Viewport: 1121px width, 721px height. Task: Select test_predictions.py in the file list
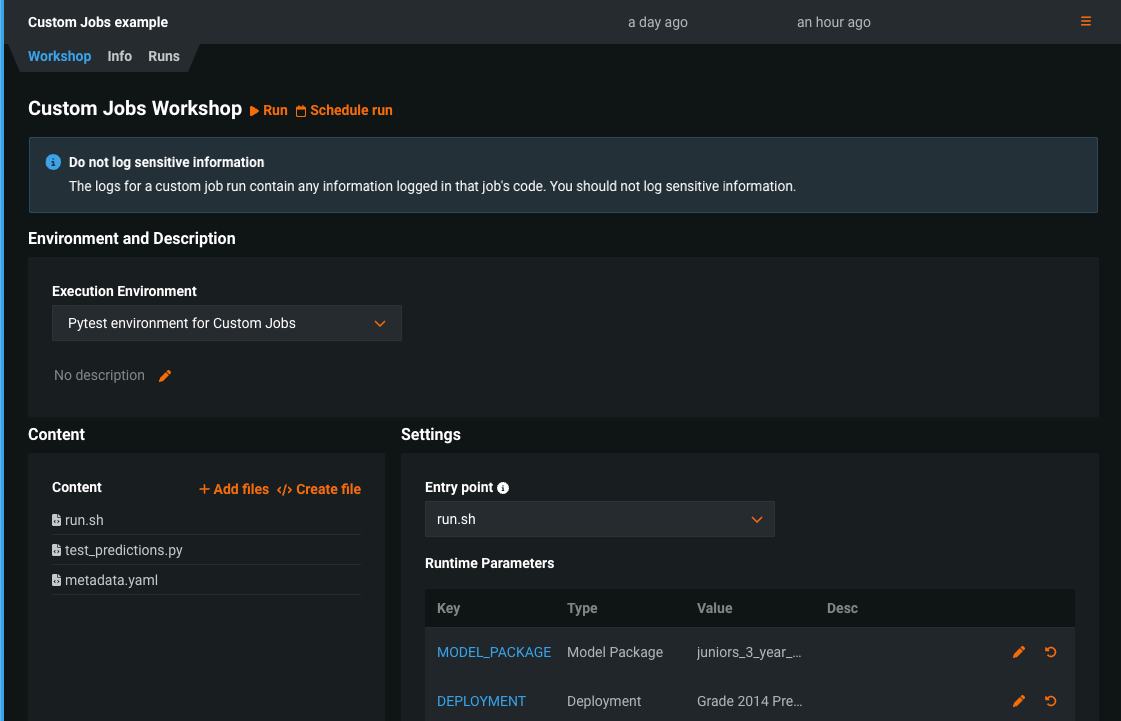point(123,550)
